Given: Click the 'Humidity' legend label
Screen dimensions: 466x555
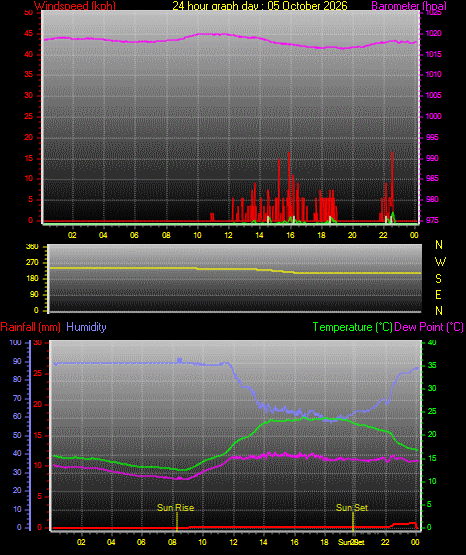Looking at the screenshot, I should (x=86, y=327).
